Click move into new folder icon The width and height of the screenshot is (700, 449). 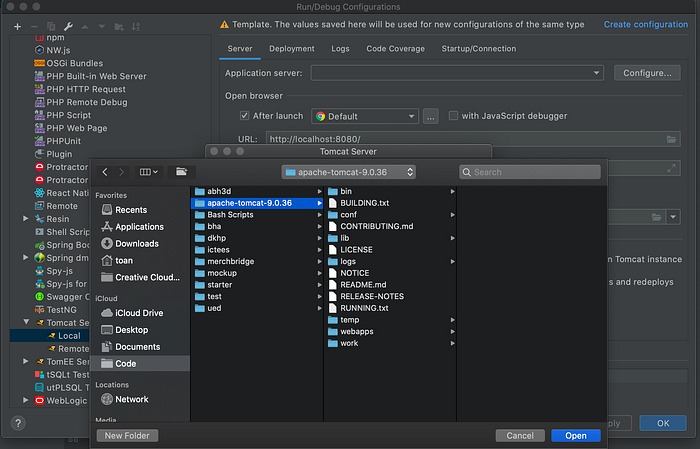click(x=119, y=27)
